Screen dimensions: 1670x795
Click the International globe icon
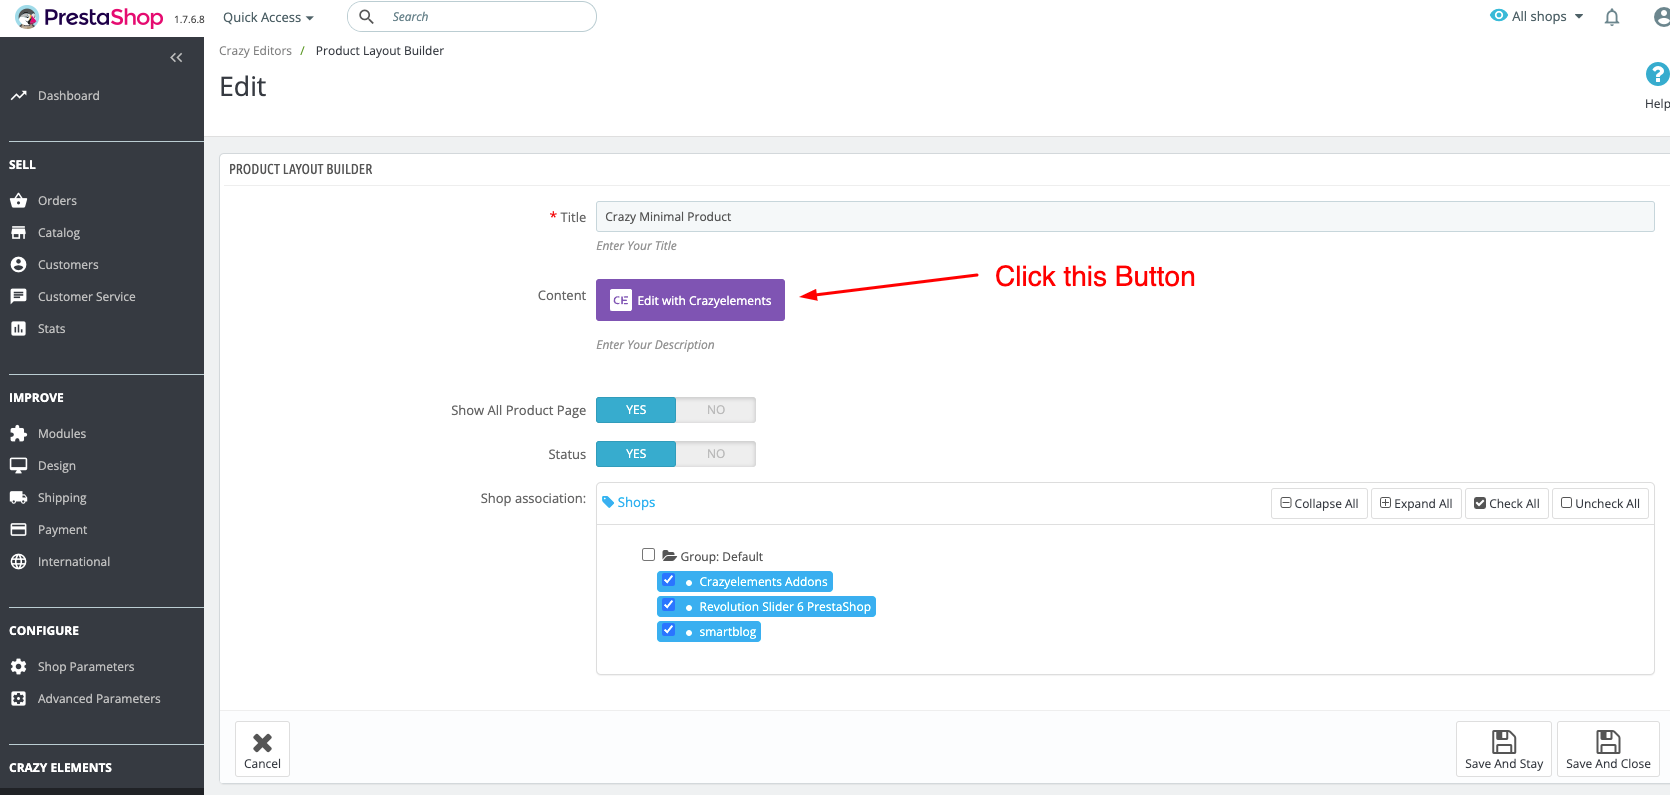[18, 562]
